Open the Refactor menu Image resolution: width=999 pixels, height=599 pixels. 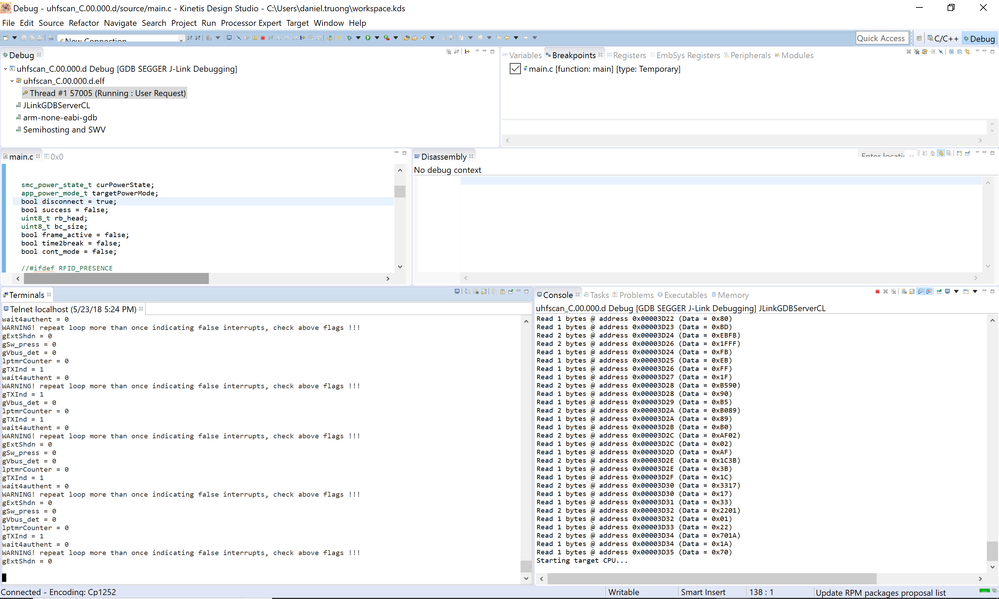coord(83,23)
